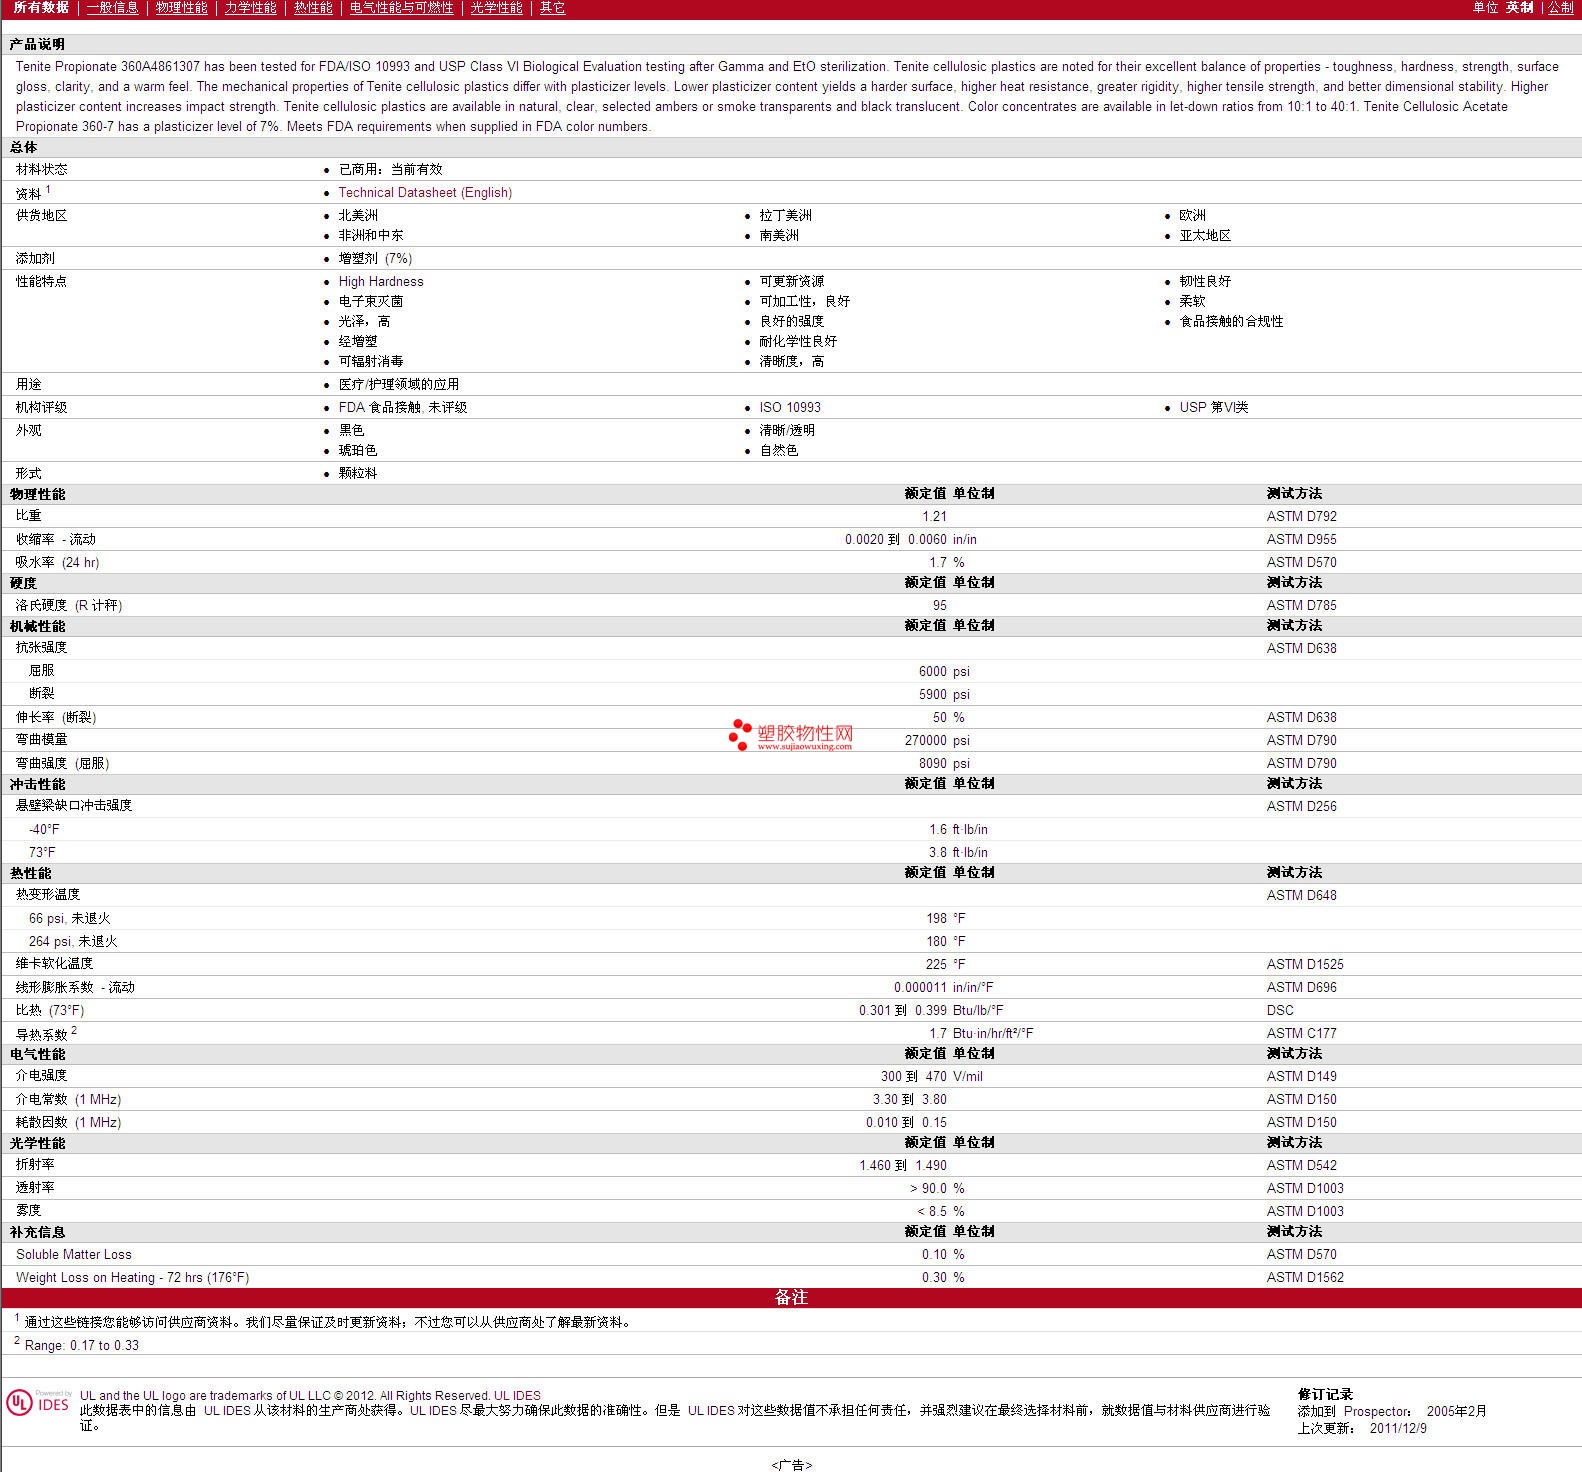The image size is (1582, 1472).
Task: Select the 比重 value 1.21
Action: 934,516
